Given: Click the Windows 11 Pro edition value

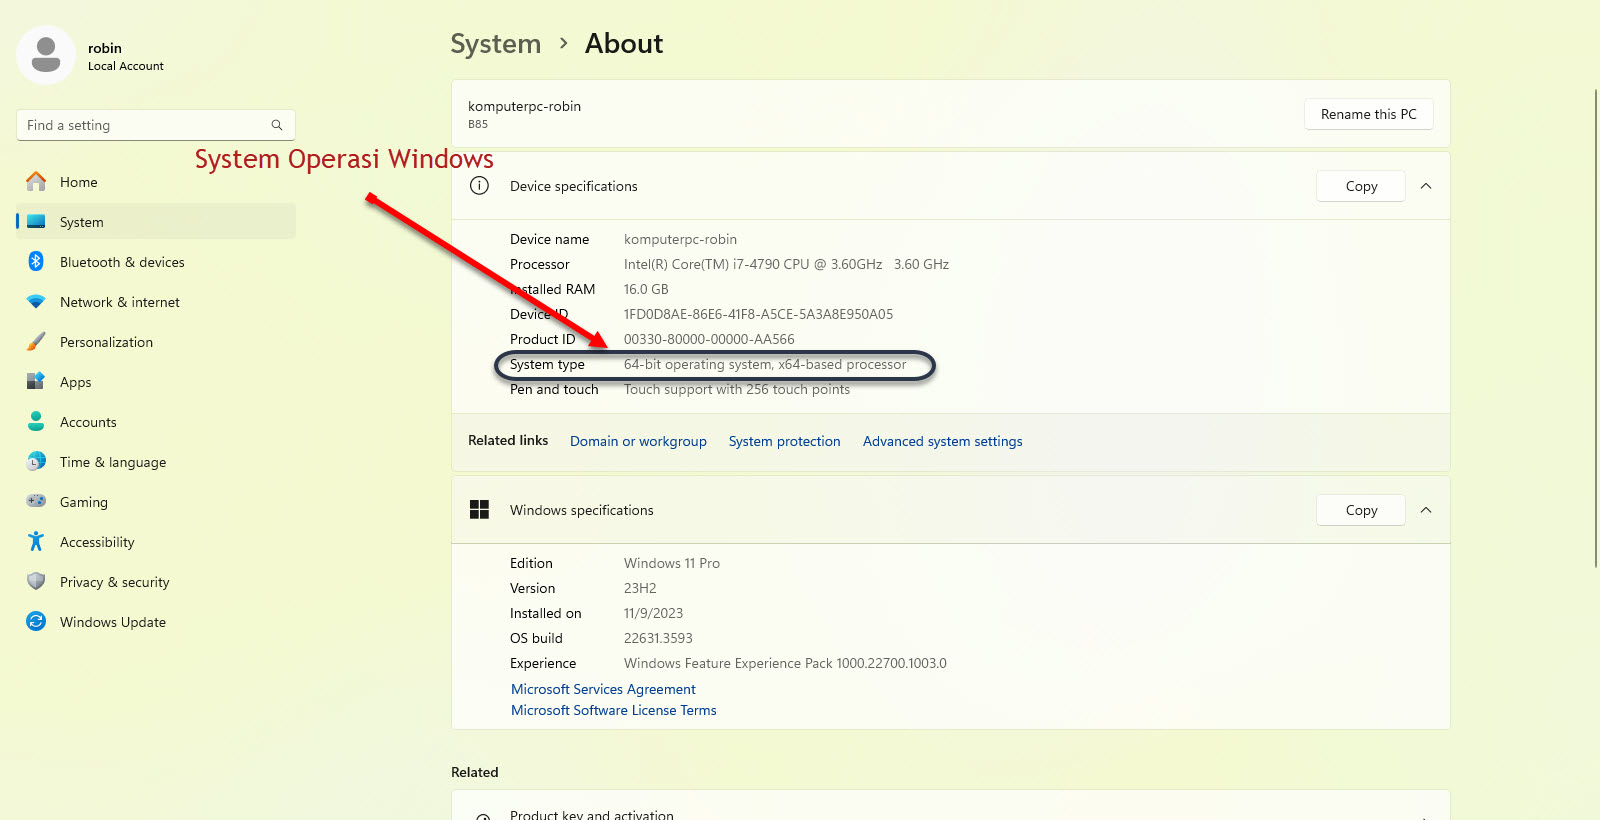Looking at the screenshot, I should [x=672, y=563].
